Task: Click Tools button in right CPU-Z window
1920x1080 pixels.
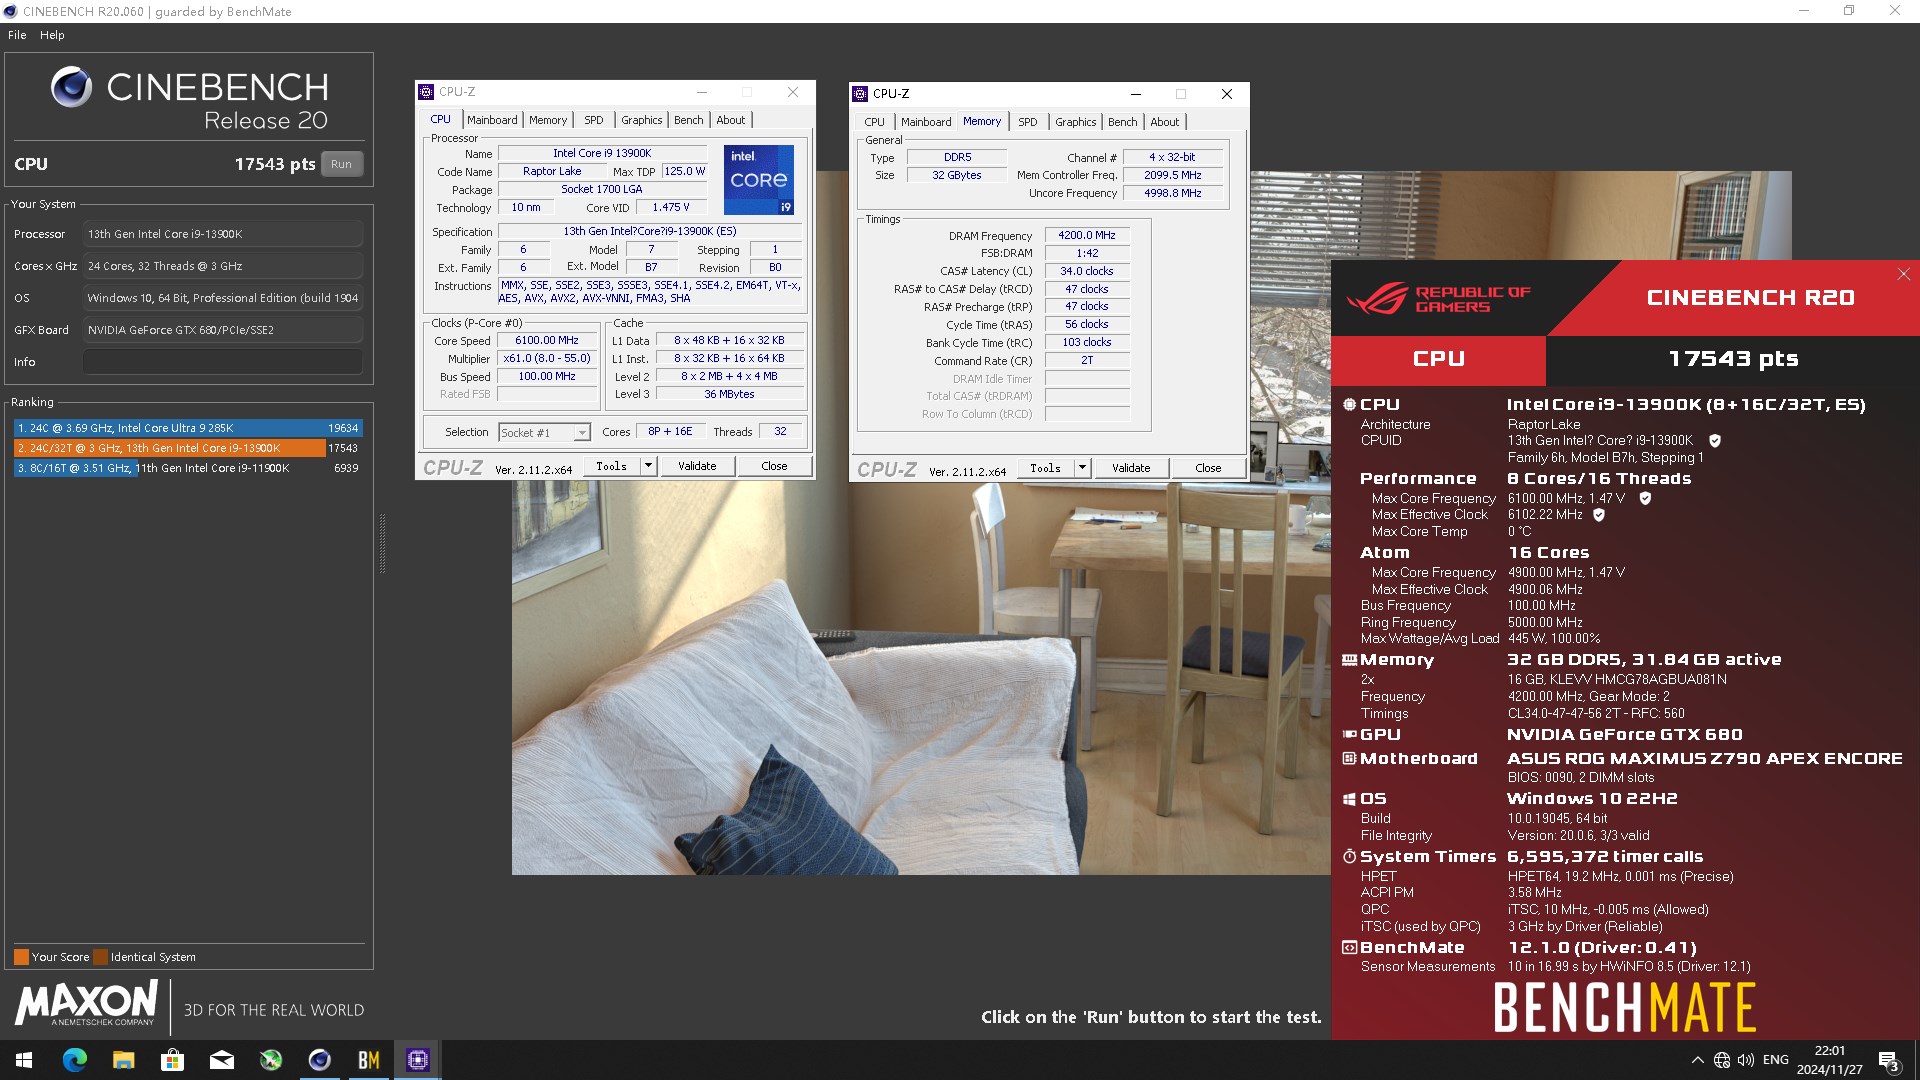Action: pyautogui.click(x=1045, y=468)
